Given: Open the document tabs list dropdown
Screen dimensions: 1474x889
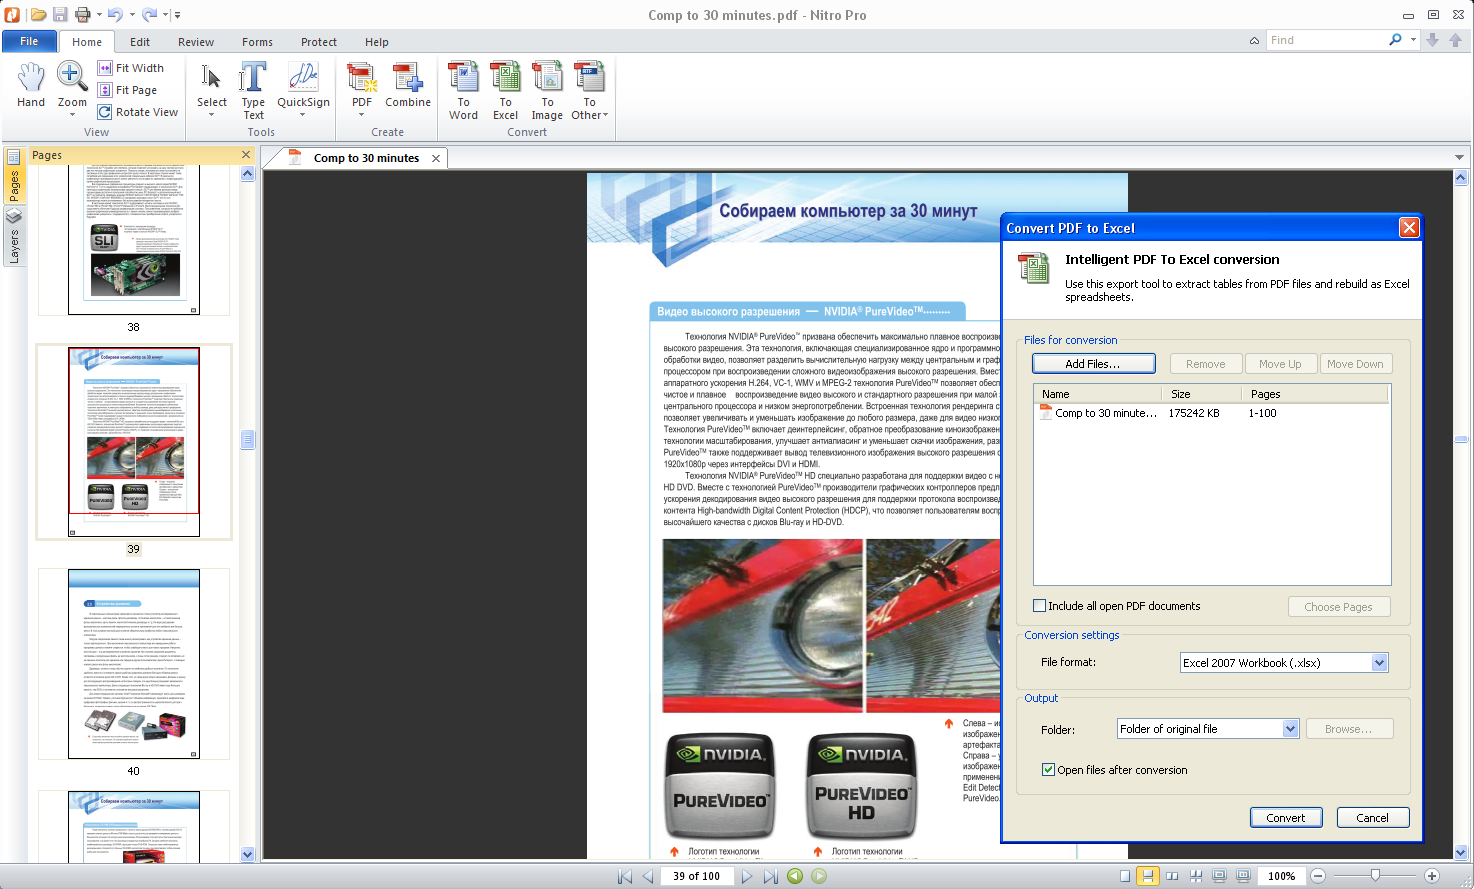Looking at the screenshot, I should click(x=1459, y=158).
